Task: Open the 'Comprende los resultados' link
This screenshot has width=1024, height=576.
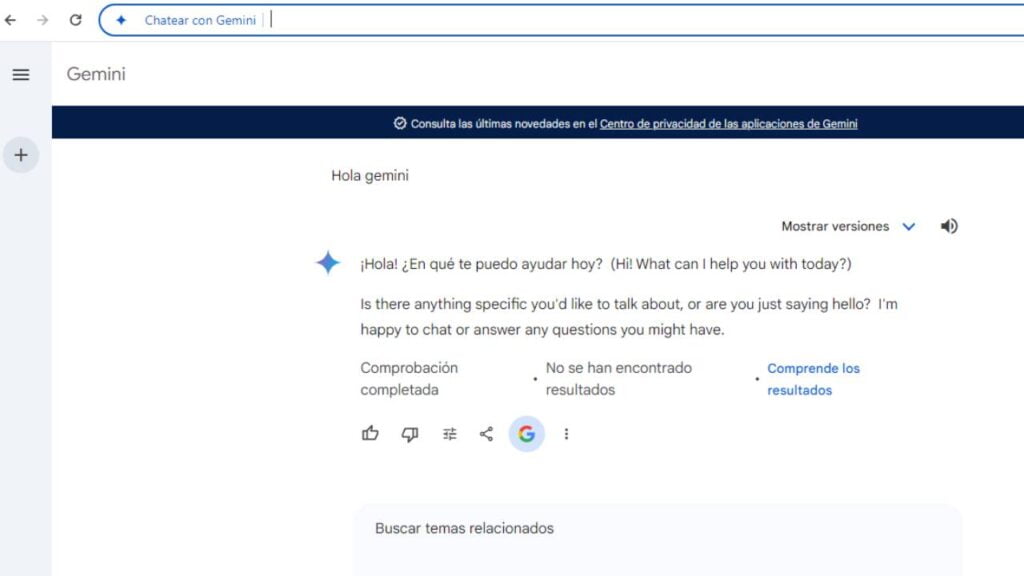Action: pos(813,379)
